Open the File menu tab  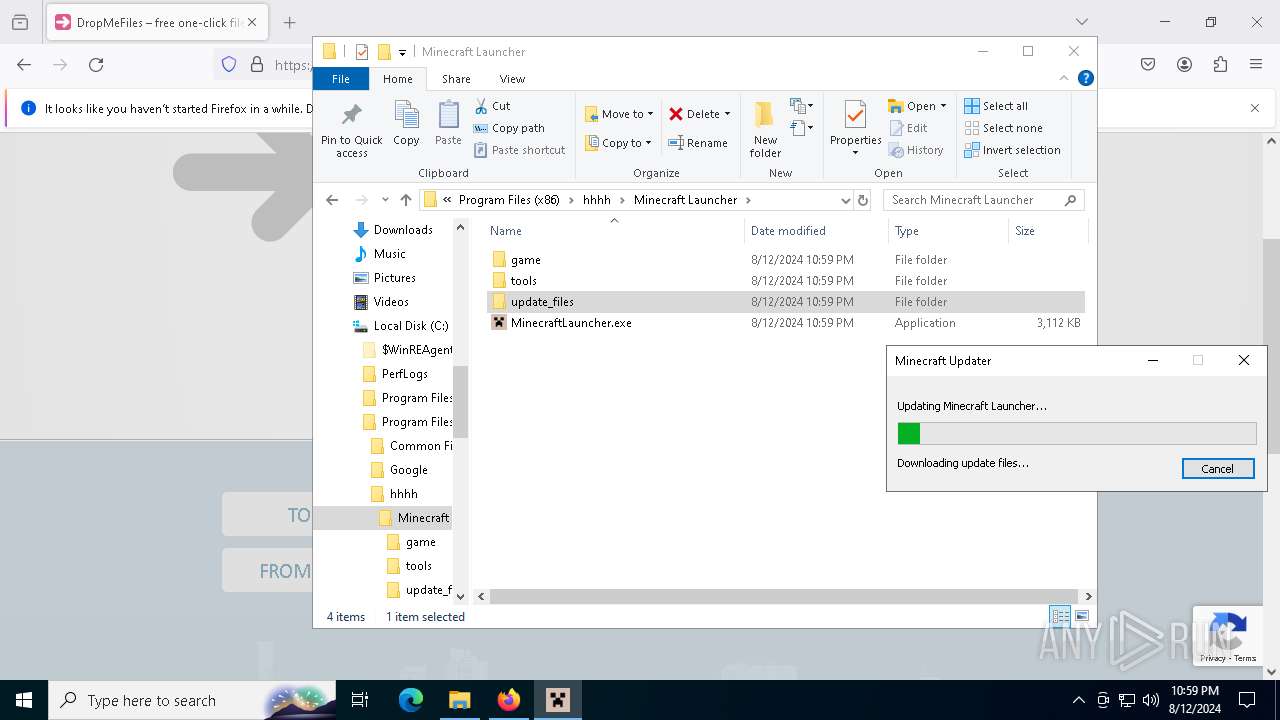click(x=341, y=79)
